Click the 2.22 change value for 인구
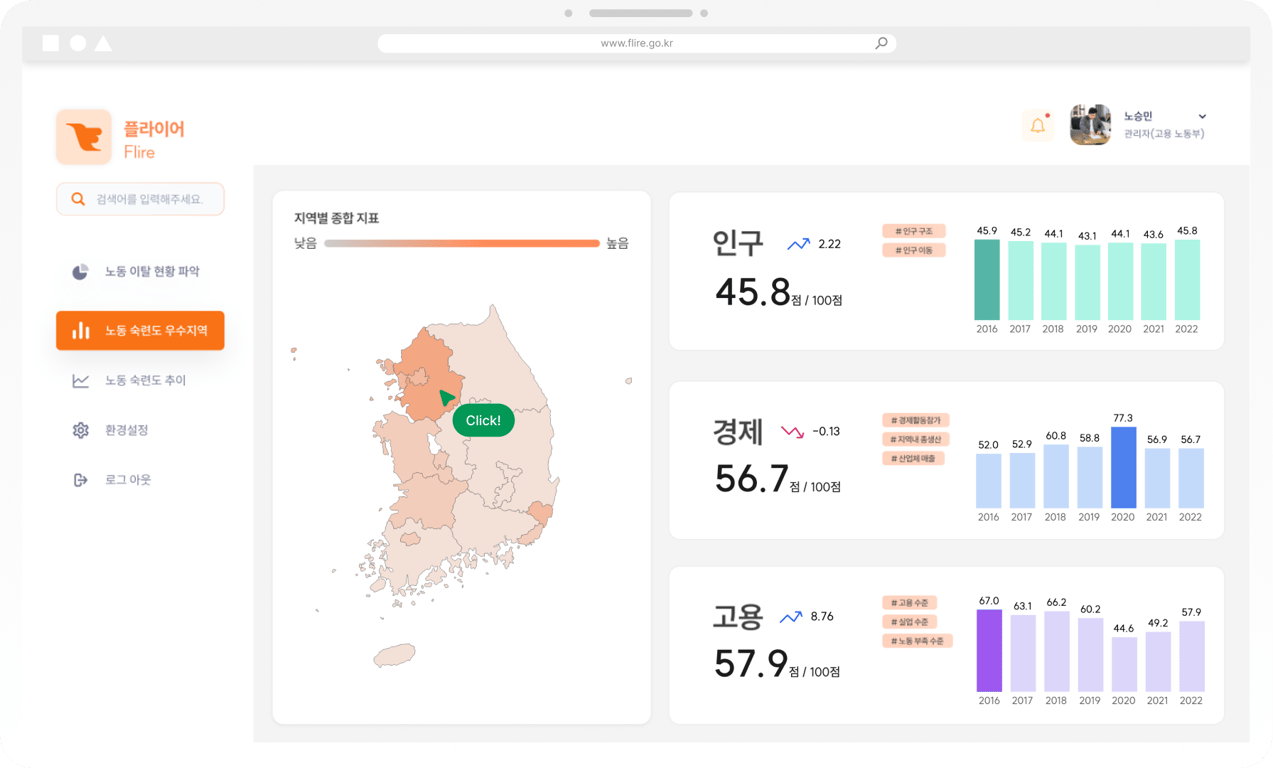 pyautogui.click(x=829, y=244)
